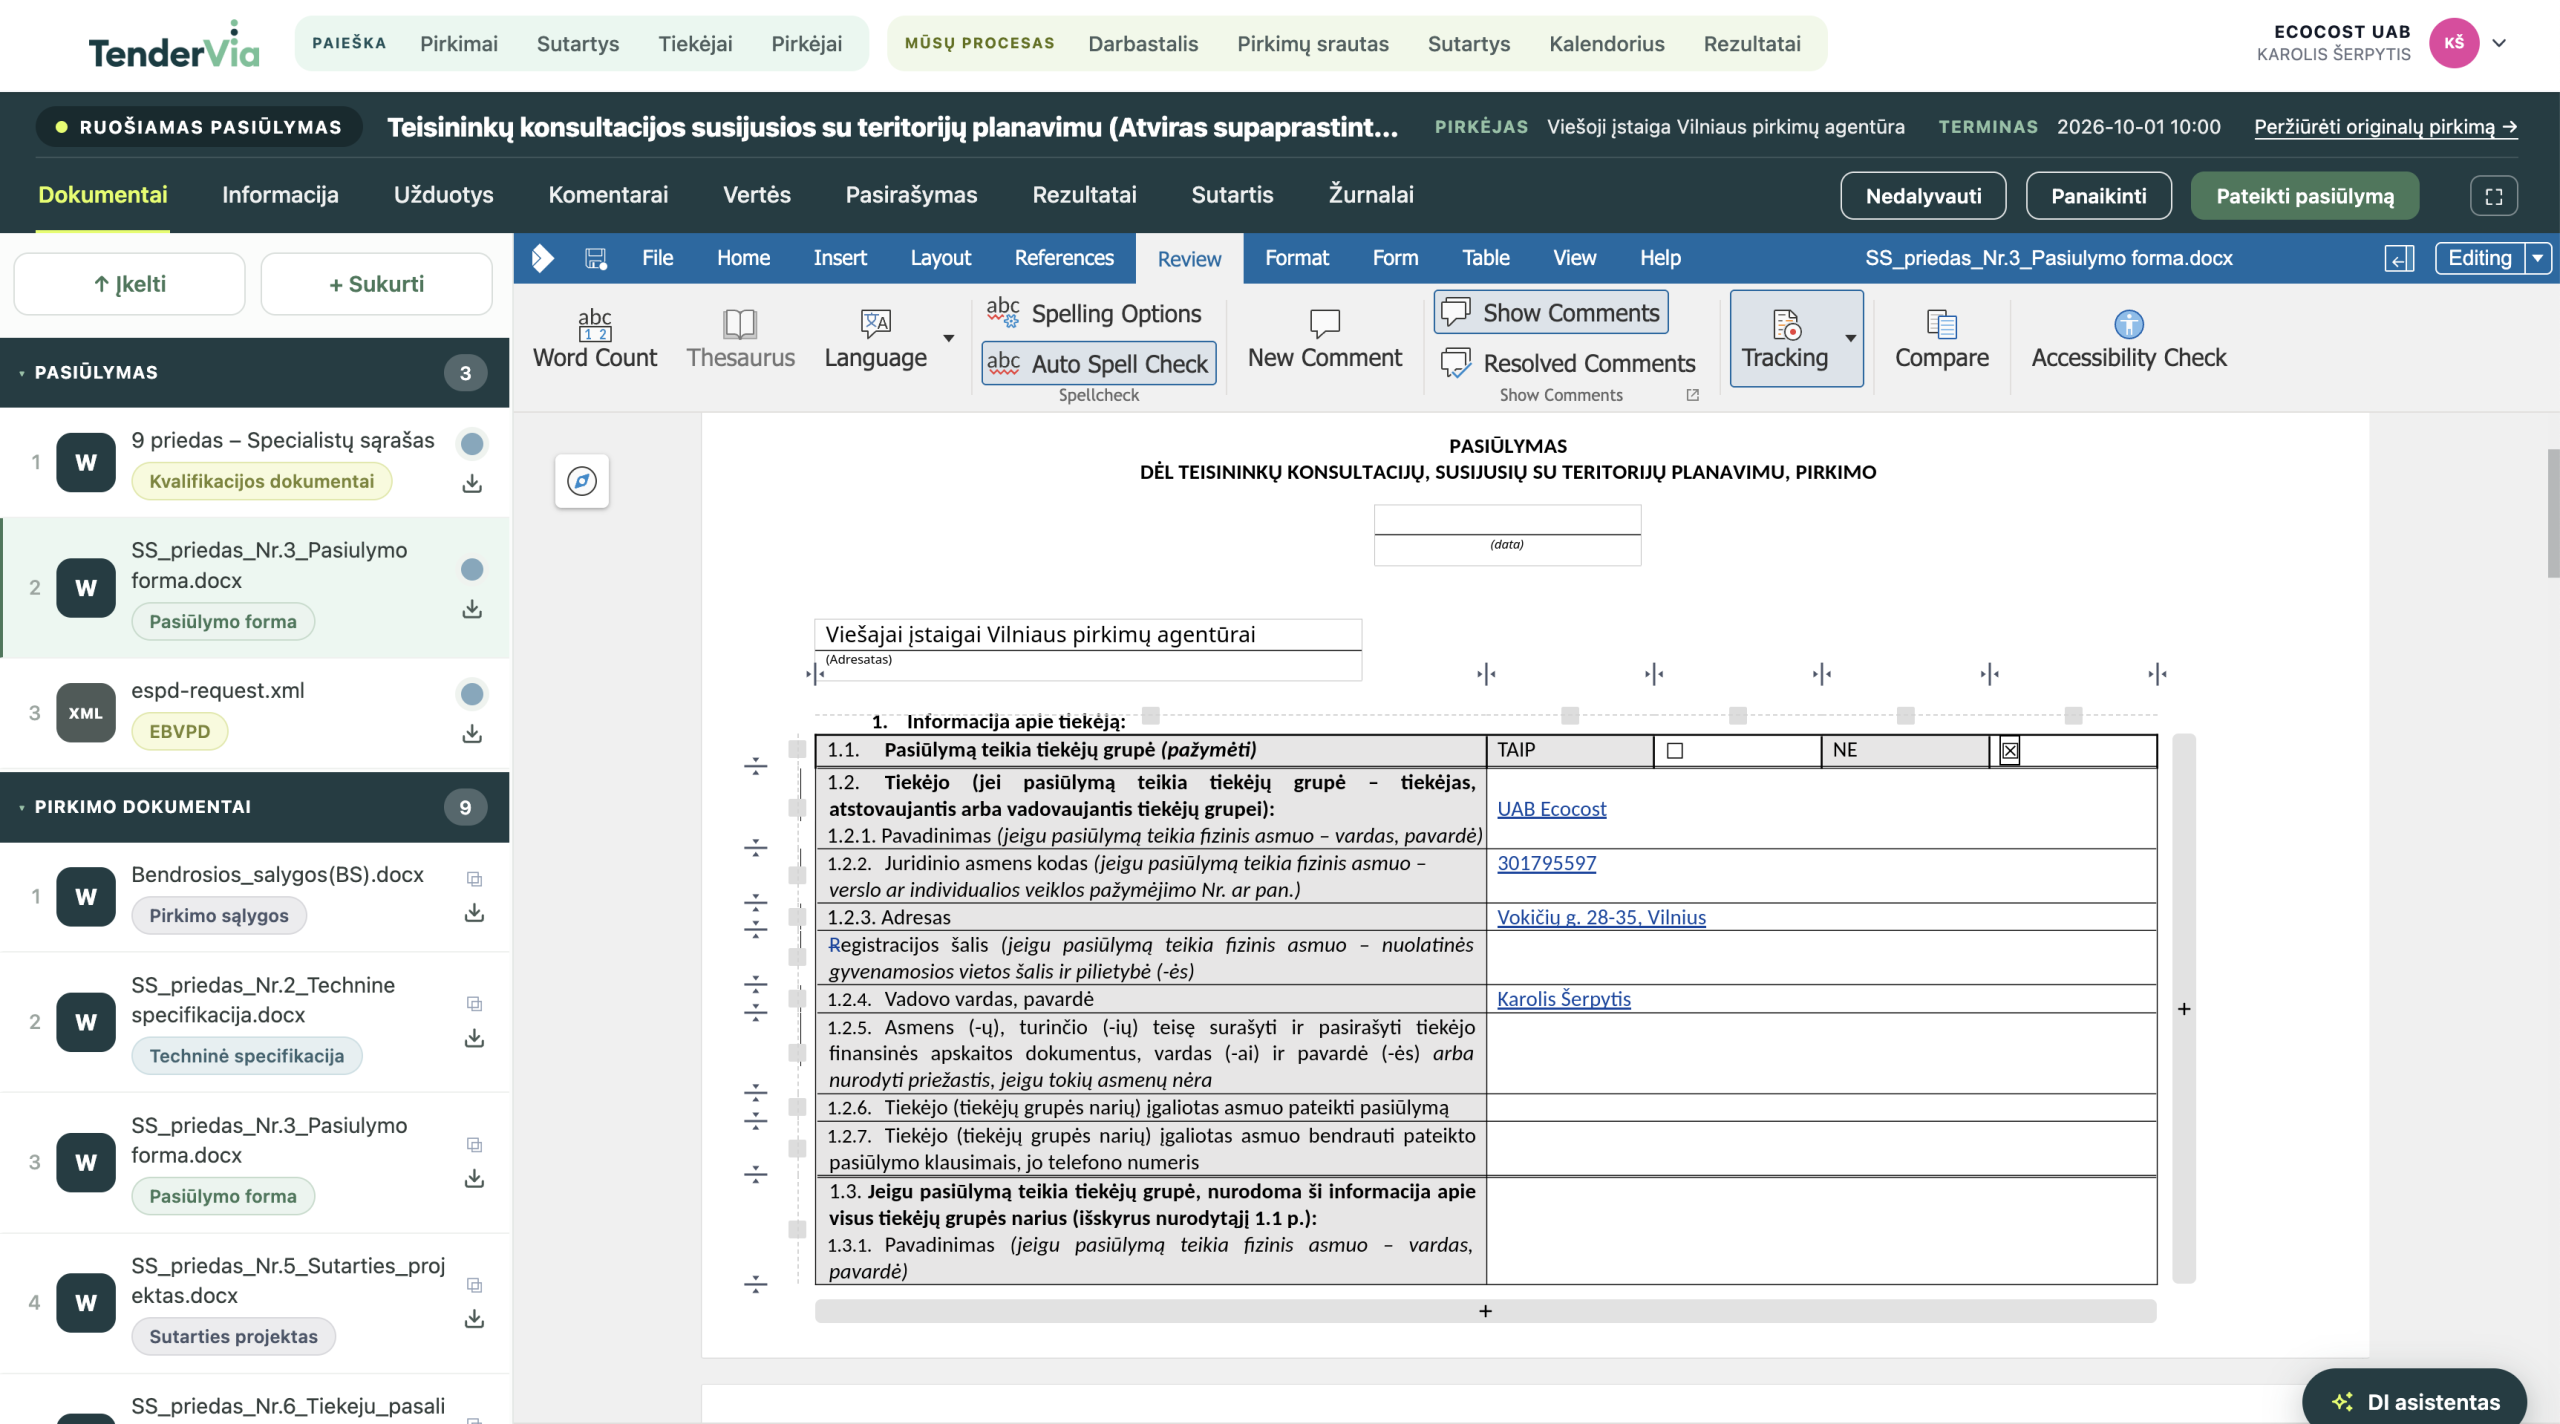
Task: Open the navigator compass button
Action: (582, 482)
